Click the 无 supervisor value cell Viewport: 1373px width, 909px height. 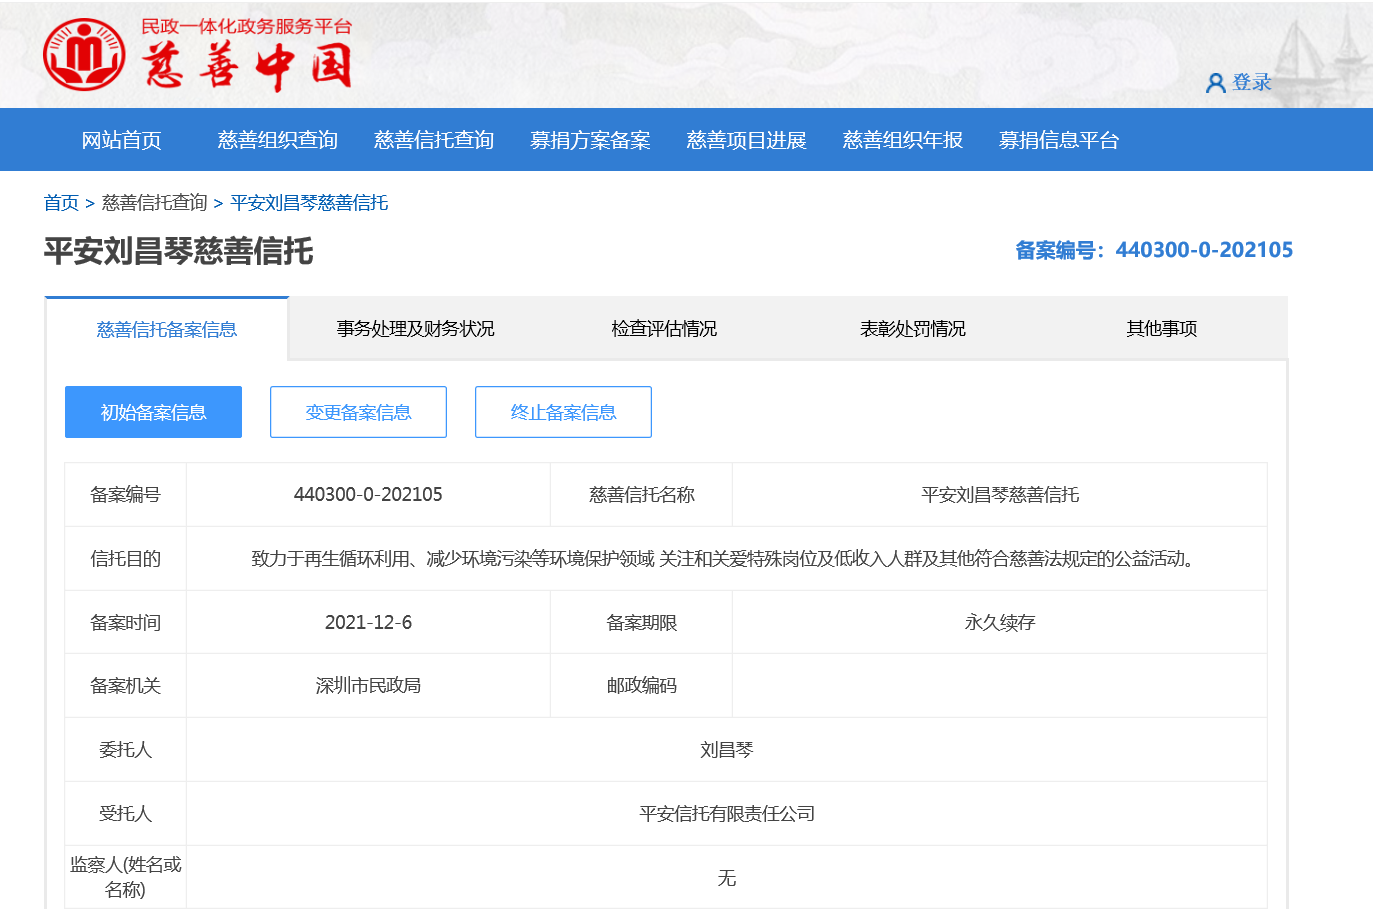[726, 877]
